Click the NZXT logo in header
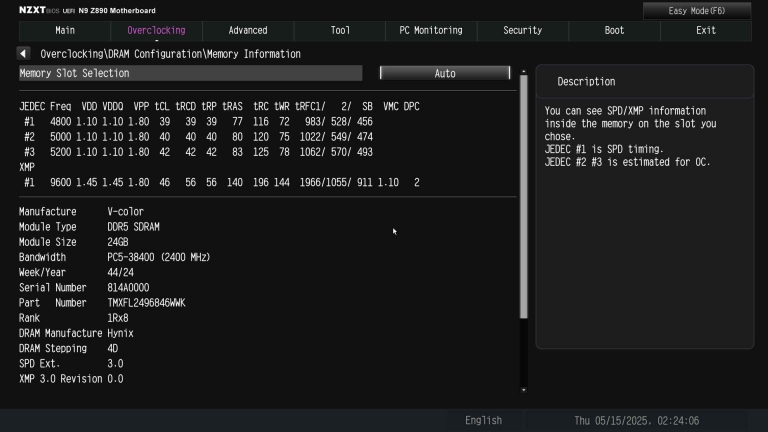This screenshot has height=432, width=768. 32,10
